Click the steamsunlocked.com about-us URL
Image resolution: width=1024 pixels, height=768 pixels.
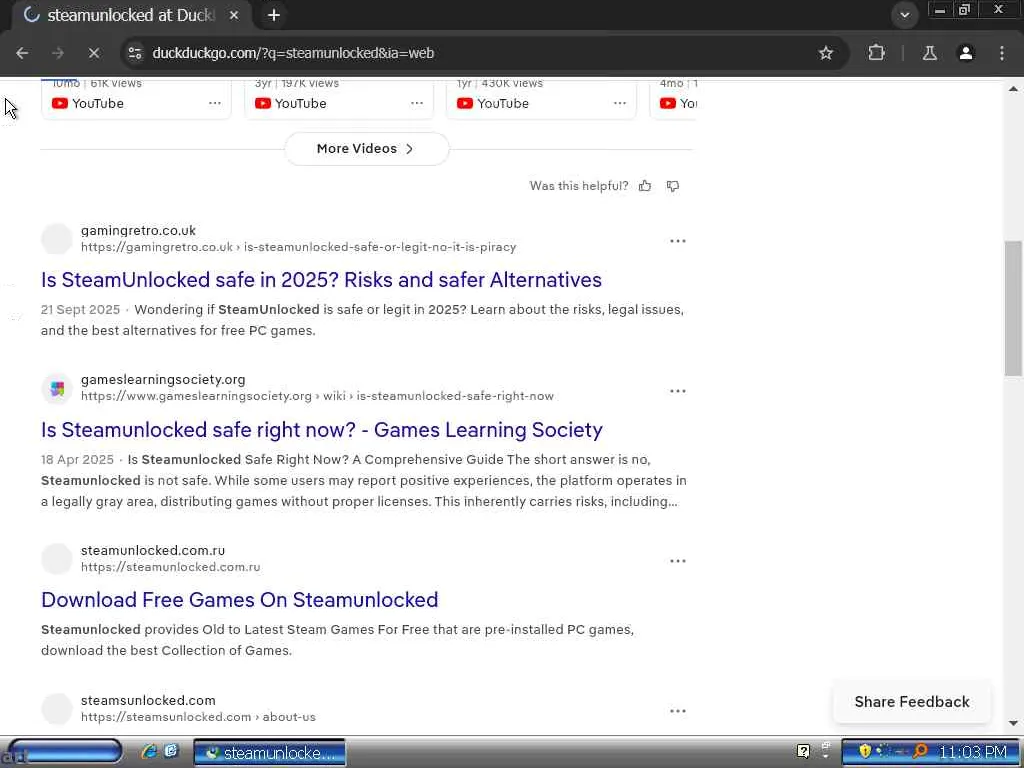point(199,716)
